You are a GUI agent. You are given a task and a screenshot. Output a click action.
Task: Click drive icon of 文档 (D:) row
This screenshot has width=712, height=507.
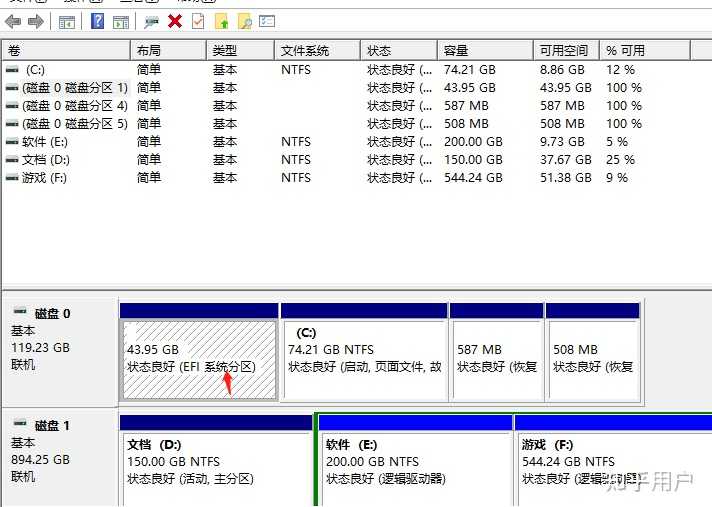tap(12, 160)
